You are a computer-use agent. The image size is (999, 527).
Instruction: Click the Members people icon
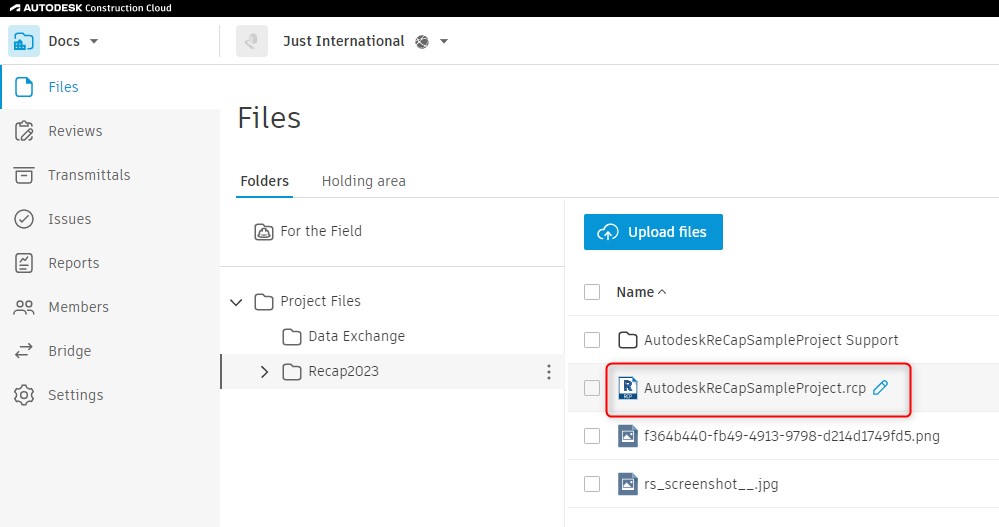point(24,307)
